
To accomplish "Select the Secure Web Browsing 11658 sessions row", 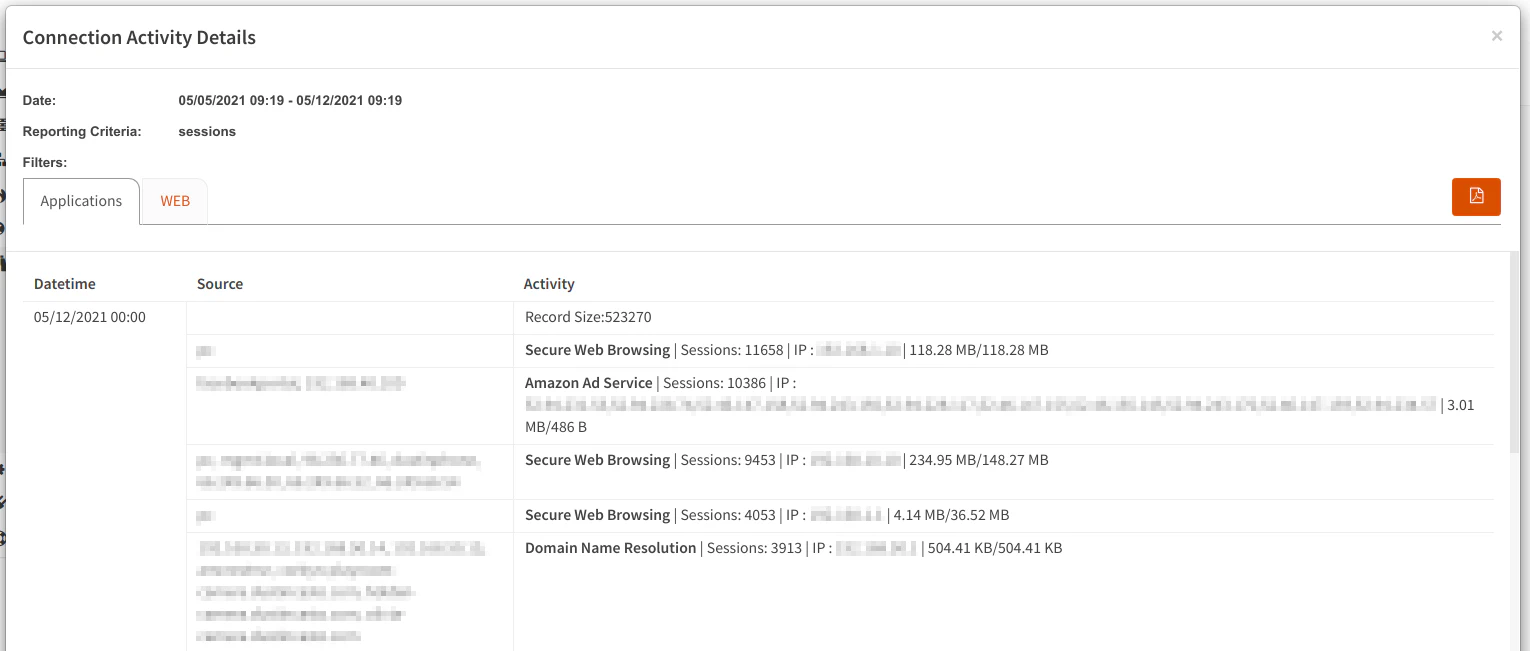I will click(840, 351).
